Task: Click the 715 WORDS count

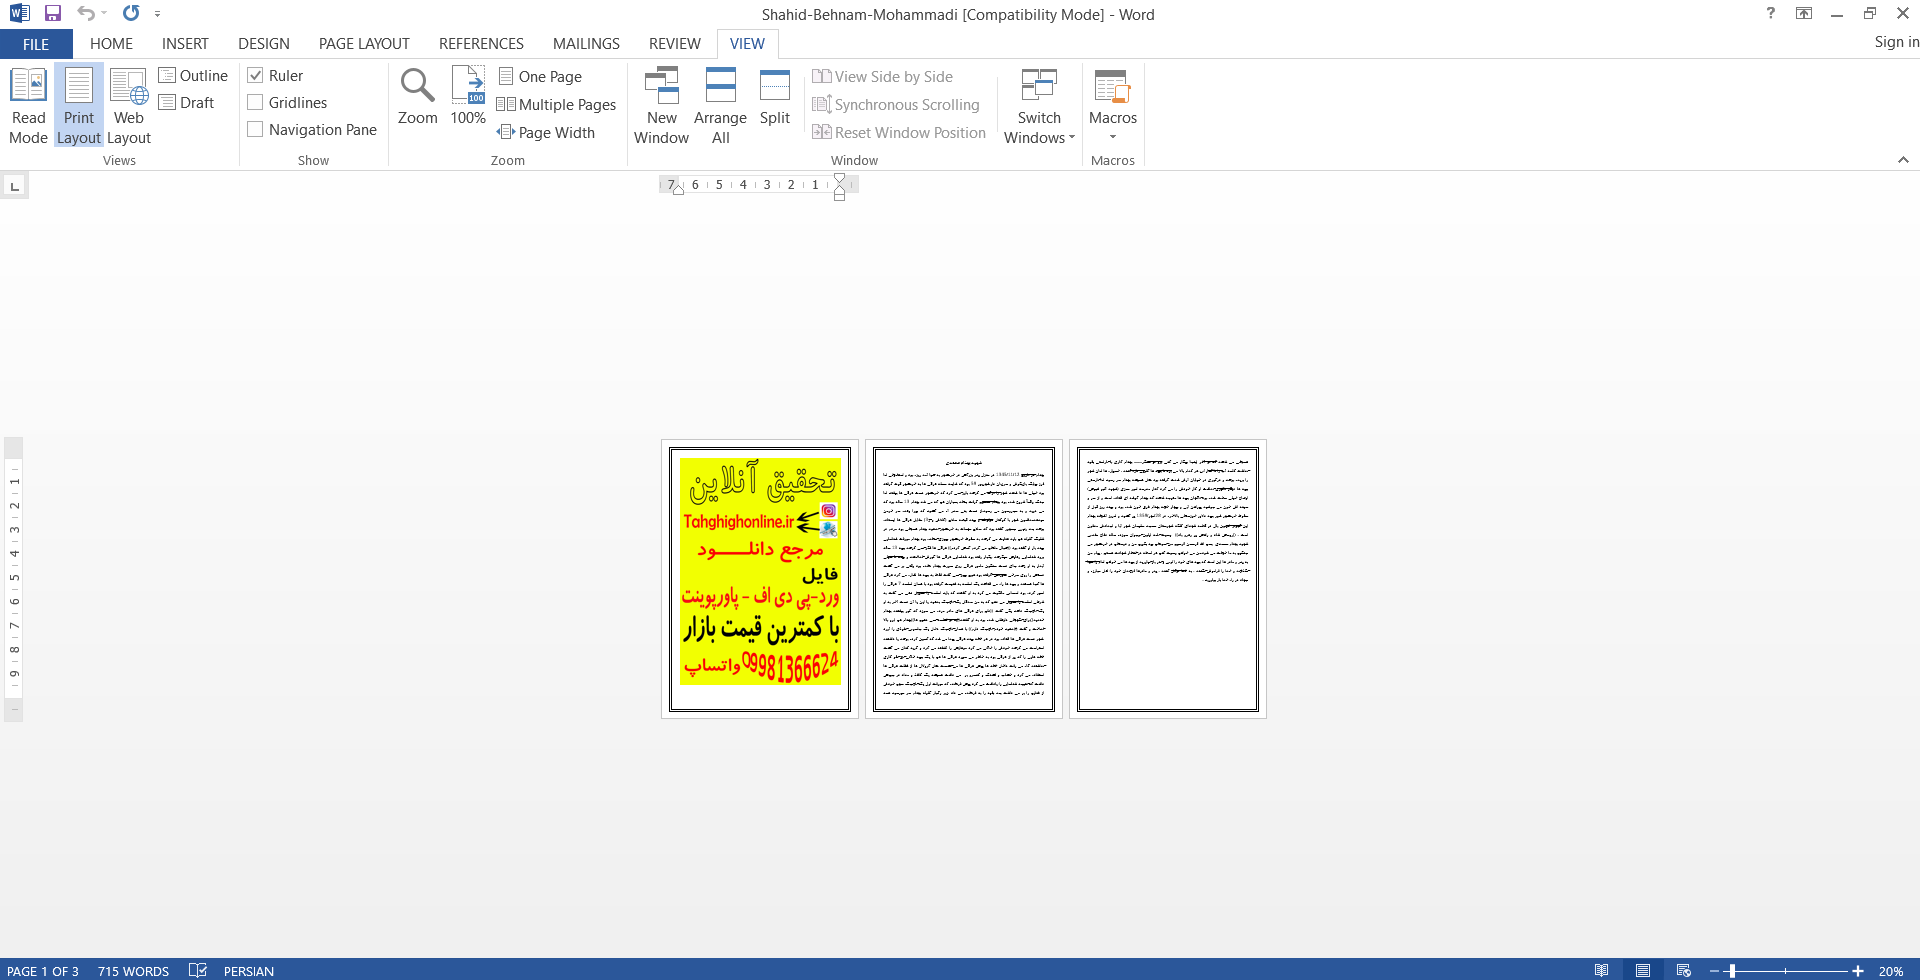Action: (x=133, y=971)
